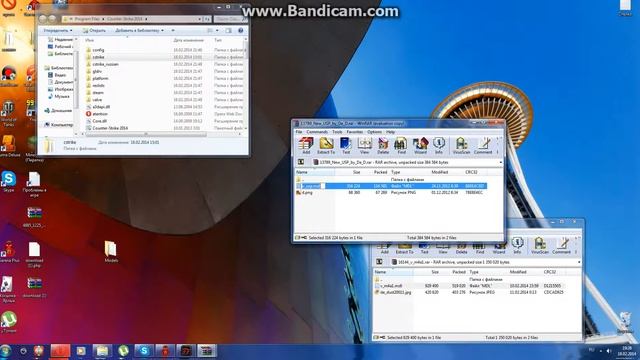
Task: Open Tools menu in front WinRAR
Action: [x=337, y=132]
